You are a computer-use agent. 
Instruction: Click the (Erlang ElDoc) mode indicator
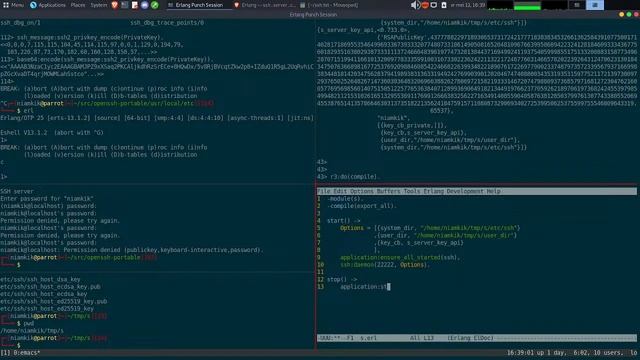(x=470, y=338)
